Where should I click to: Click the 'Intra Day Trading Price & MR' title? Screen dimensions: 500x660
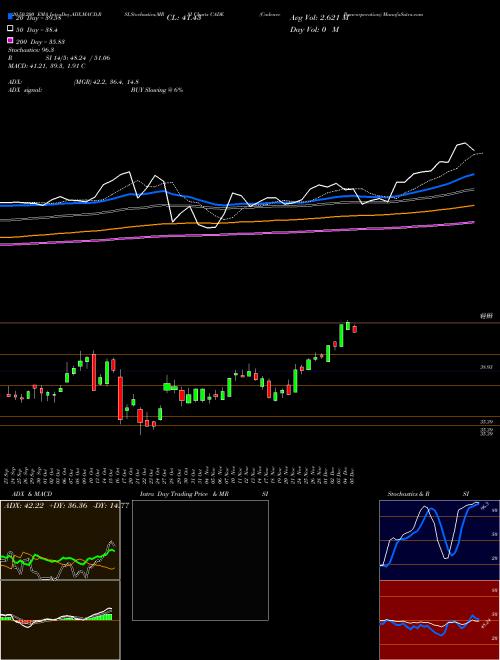184,494
